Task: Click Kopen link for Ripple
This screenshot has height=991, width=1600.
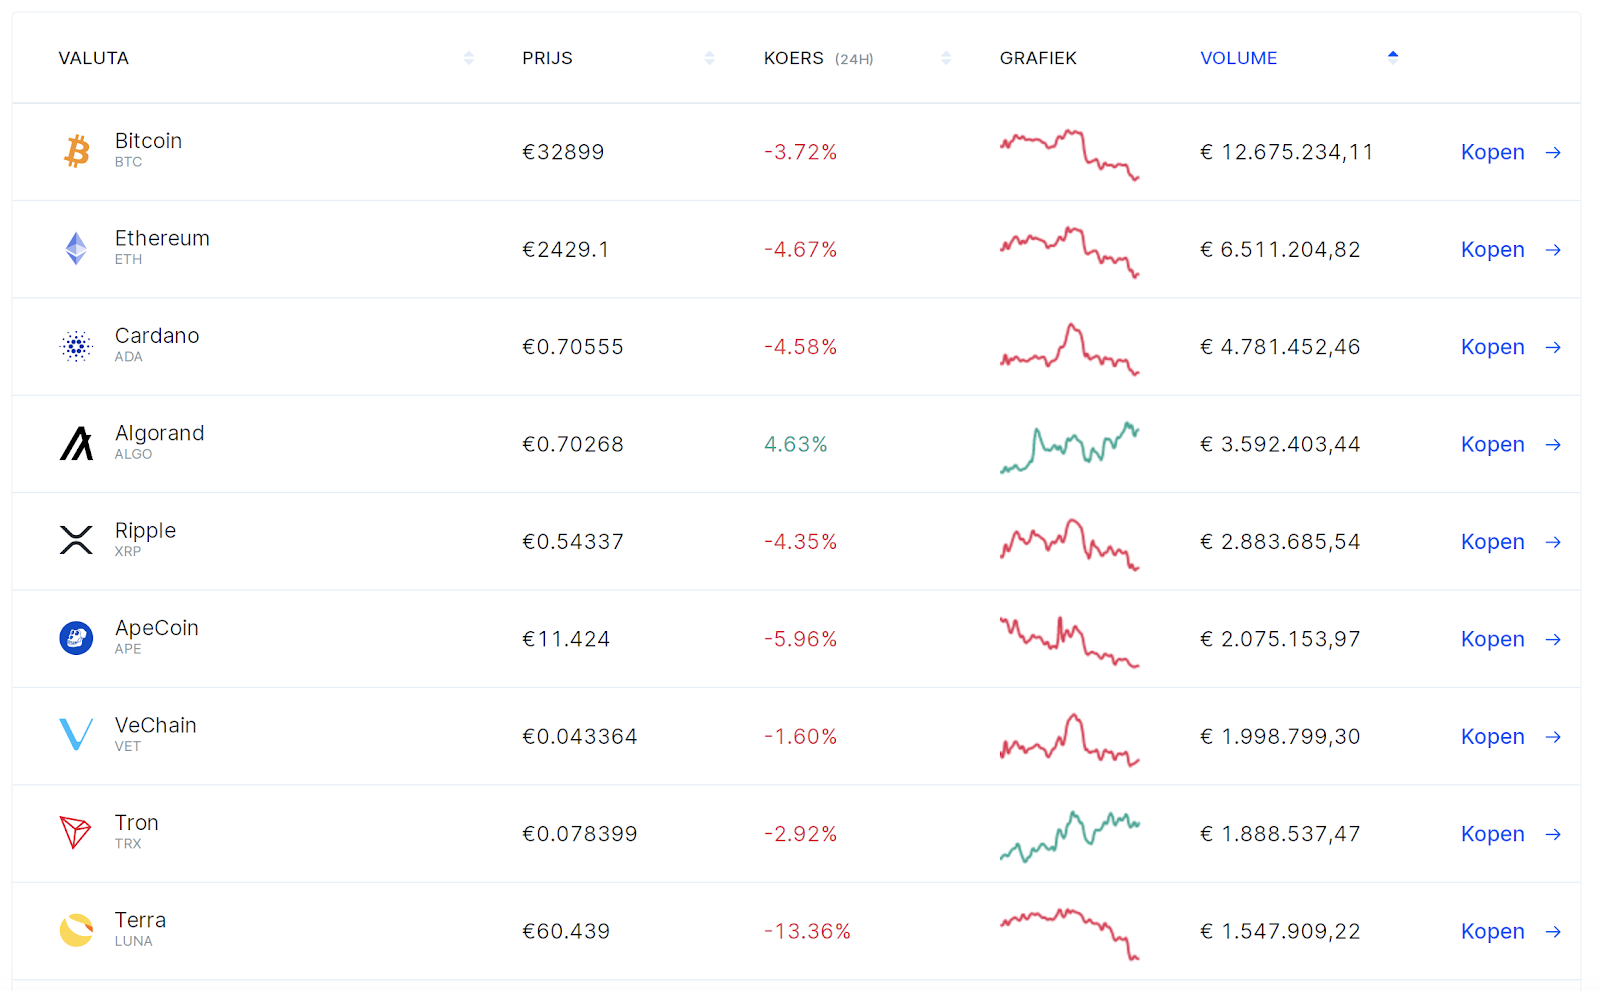Action: [x=1492, y=541]
